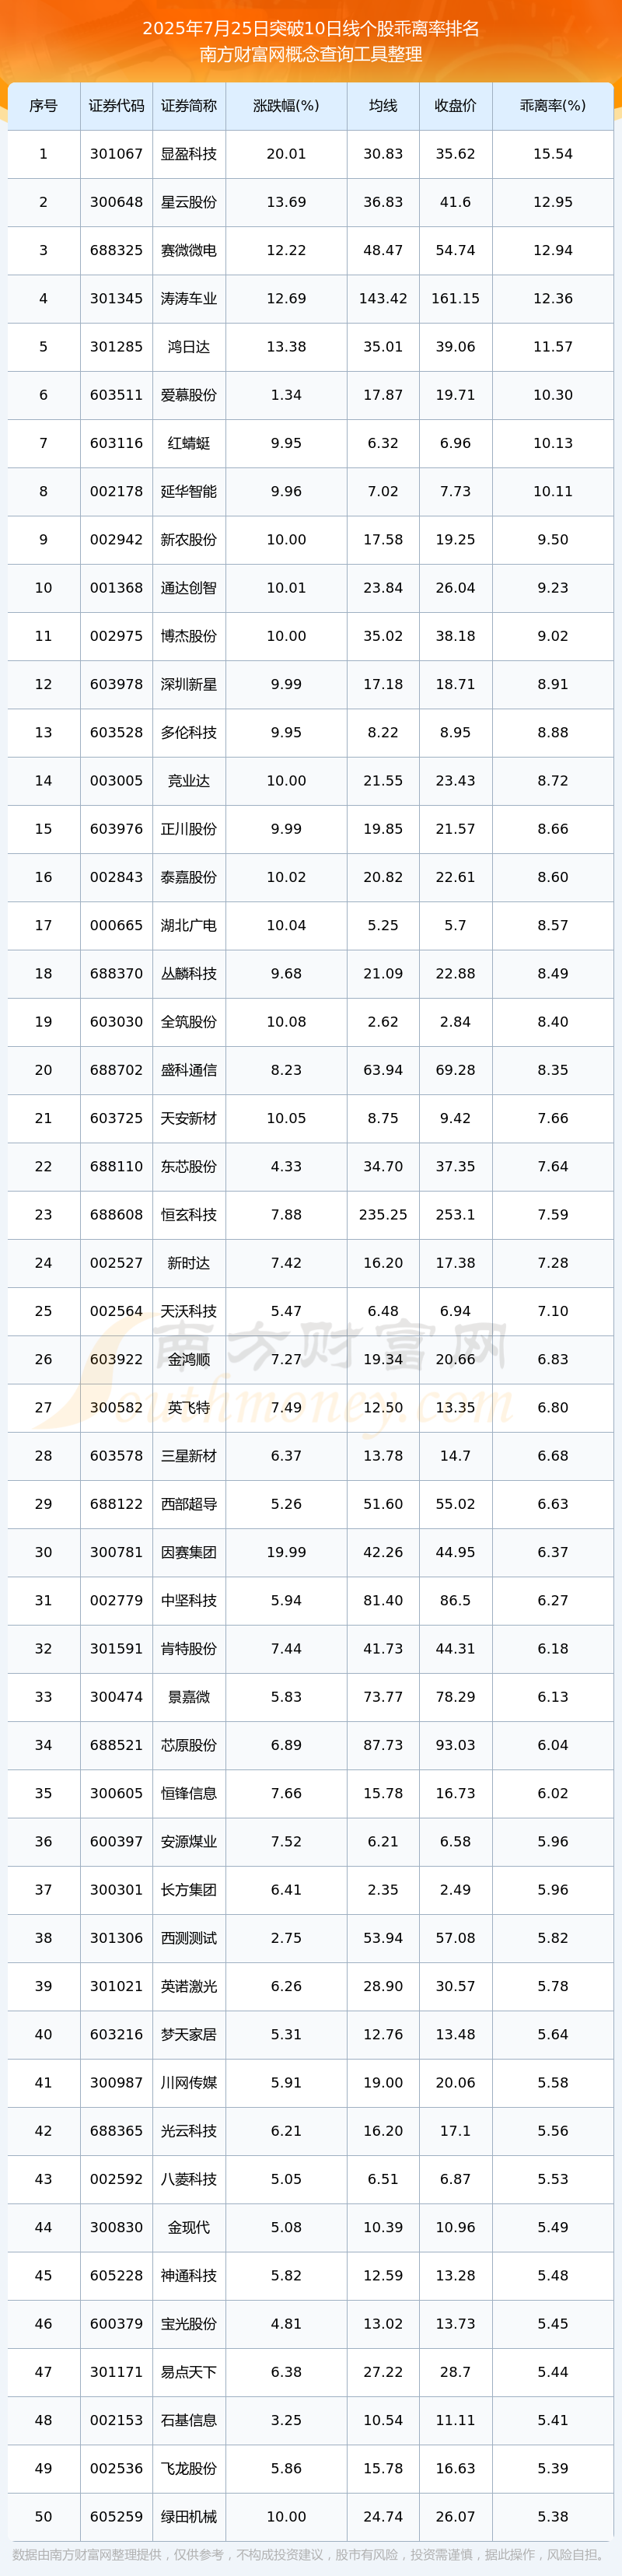Select stock name 川网传媒
622x2576 pixels.
coord(189,2082)
